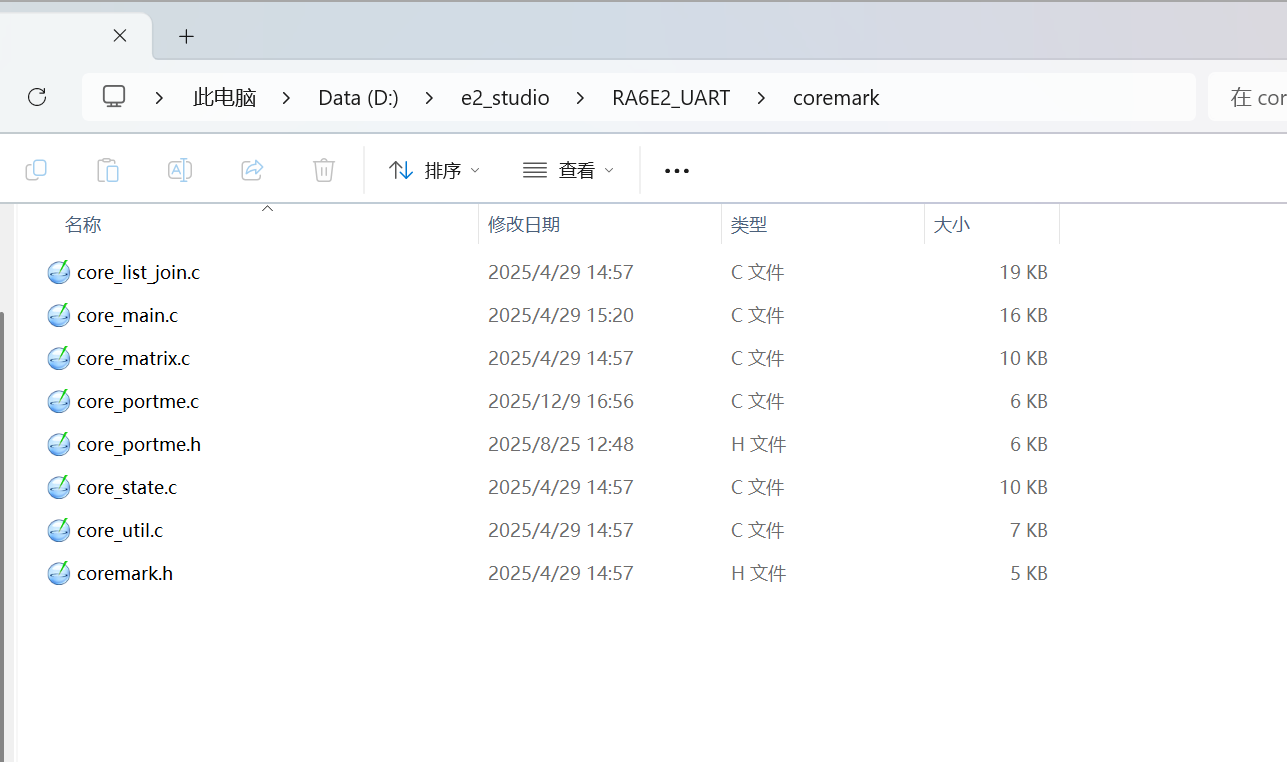Expand the chevron after e2_studio breadcrumb
Image resolution: width=1287 pixels, height=762 pixels.
click(x=580, y=98)
